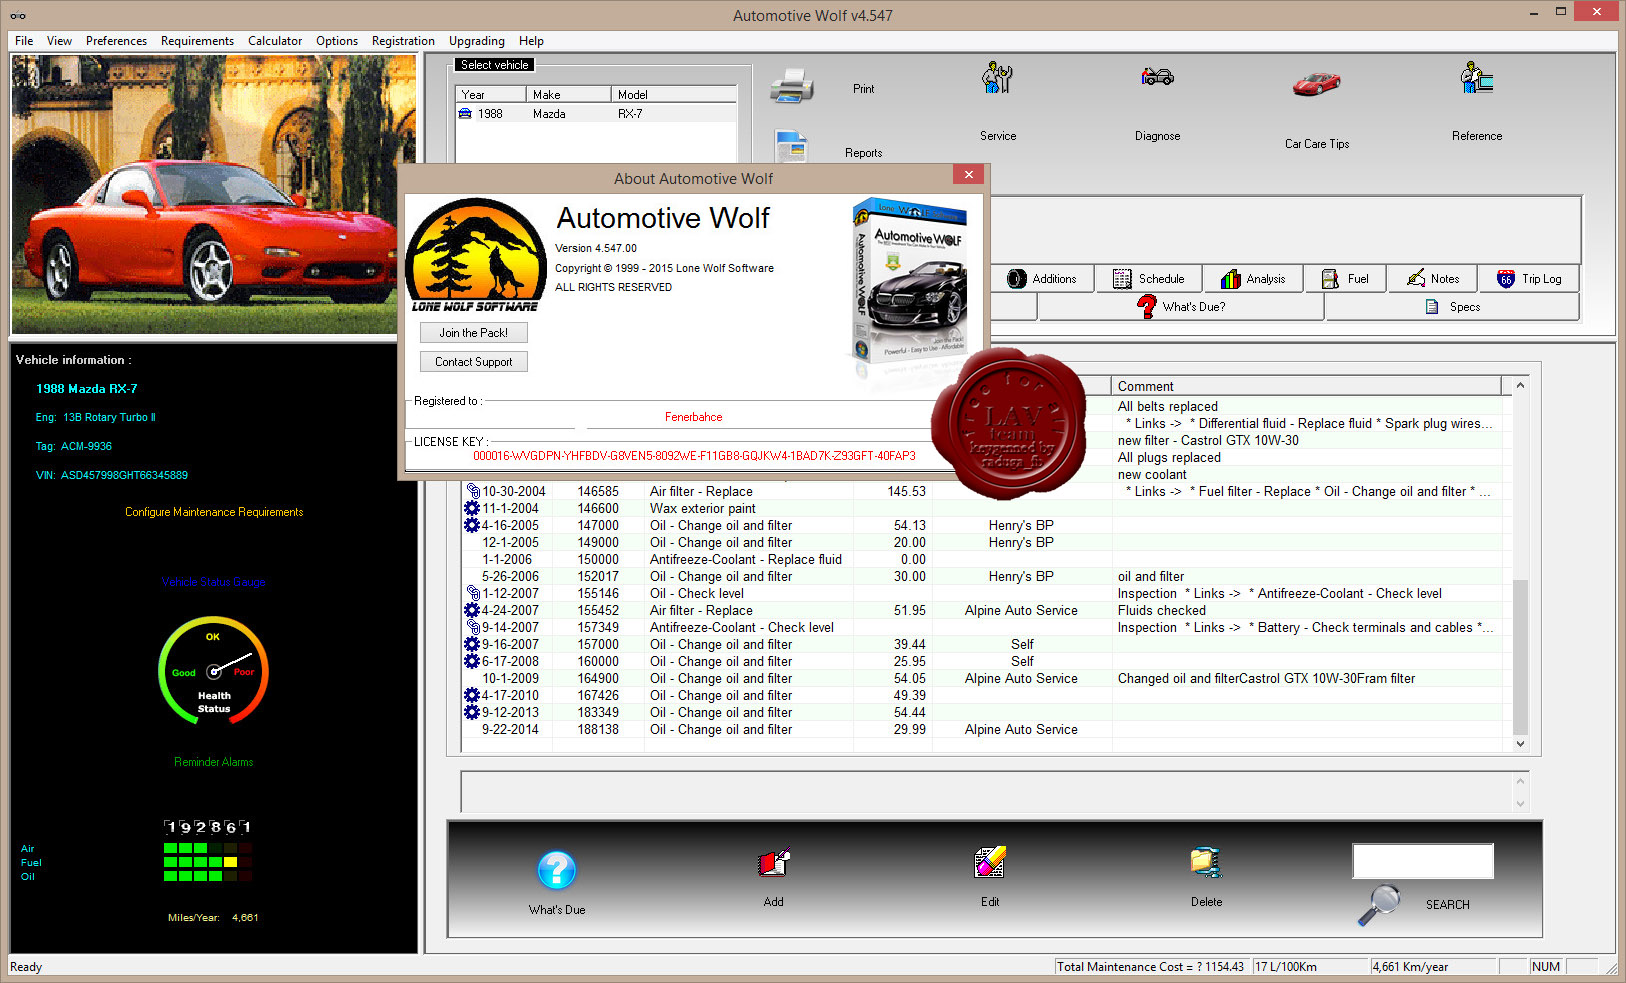Screen dimensions: 1626x983
Task: Click the Vehicle Status Gauge link
Action: click(214, 582)
